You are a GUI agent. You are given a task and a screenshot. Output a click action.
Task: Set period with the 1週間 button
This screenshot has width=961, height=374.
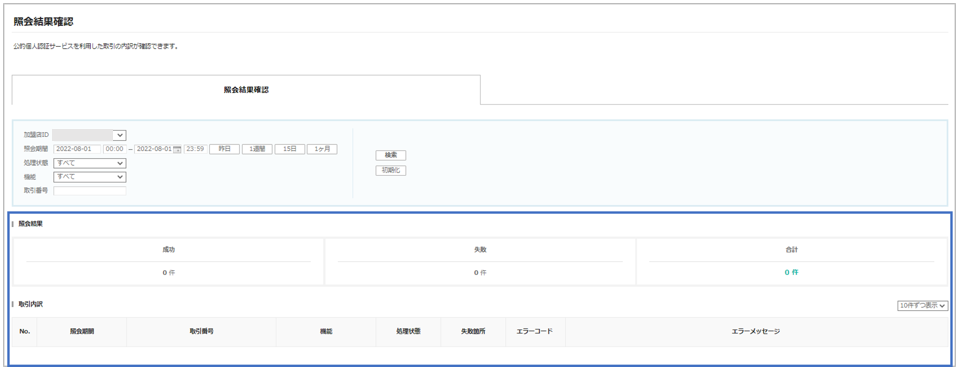257,149
